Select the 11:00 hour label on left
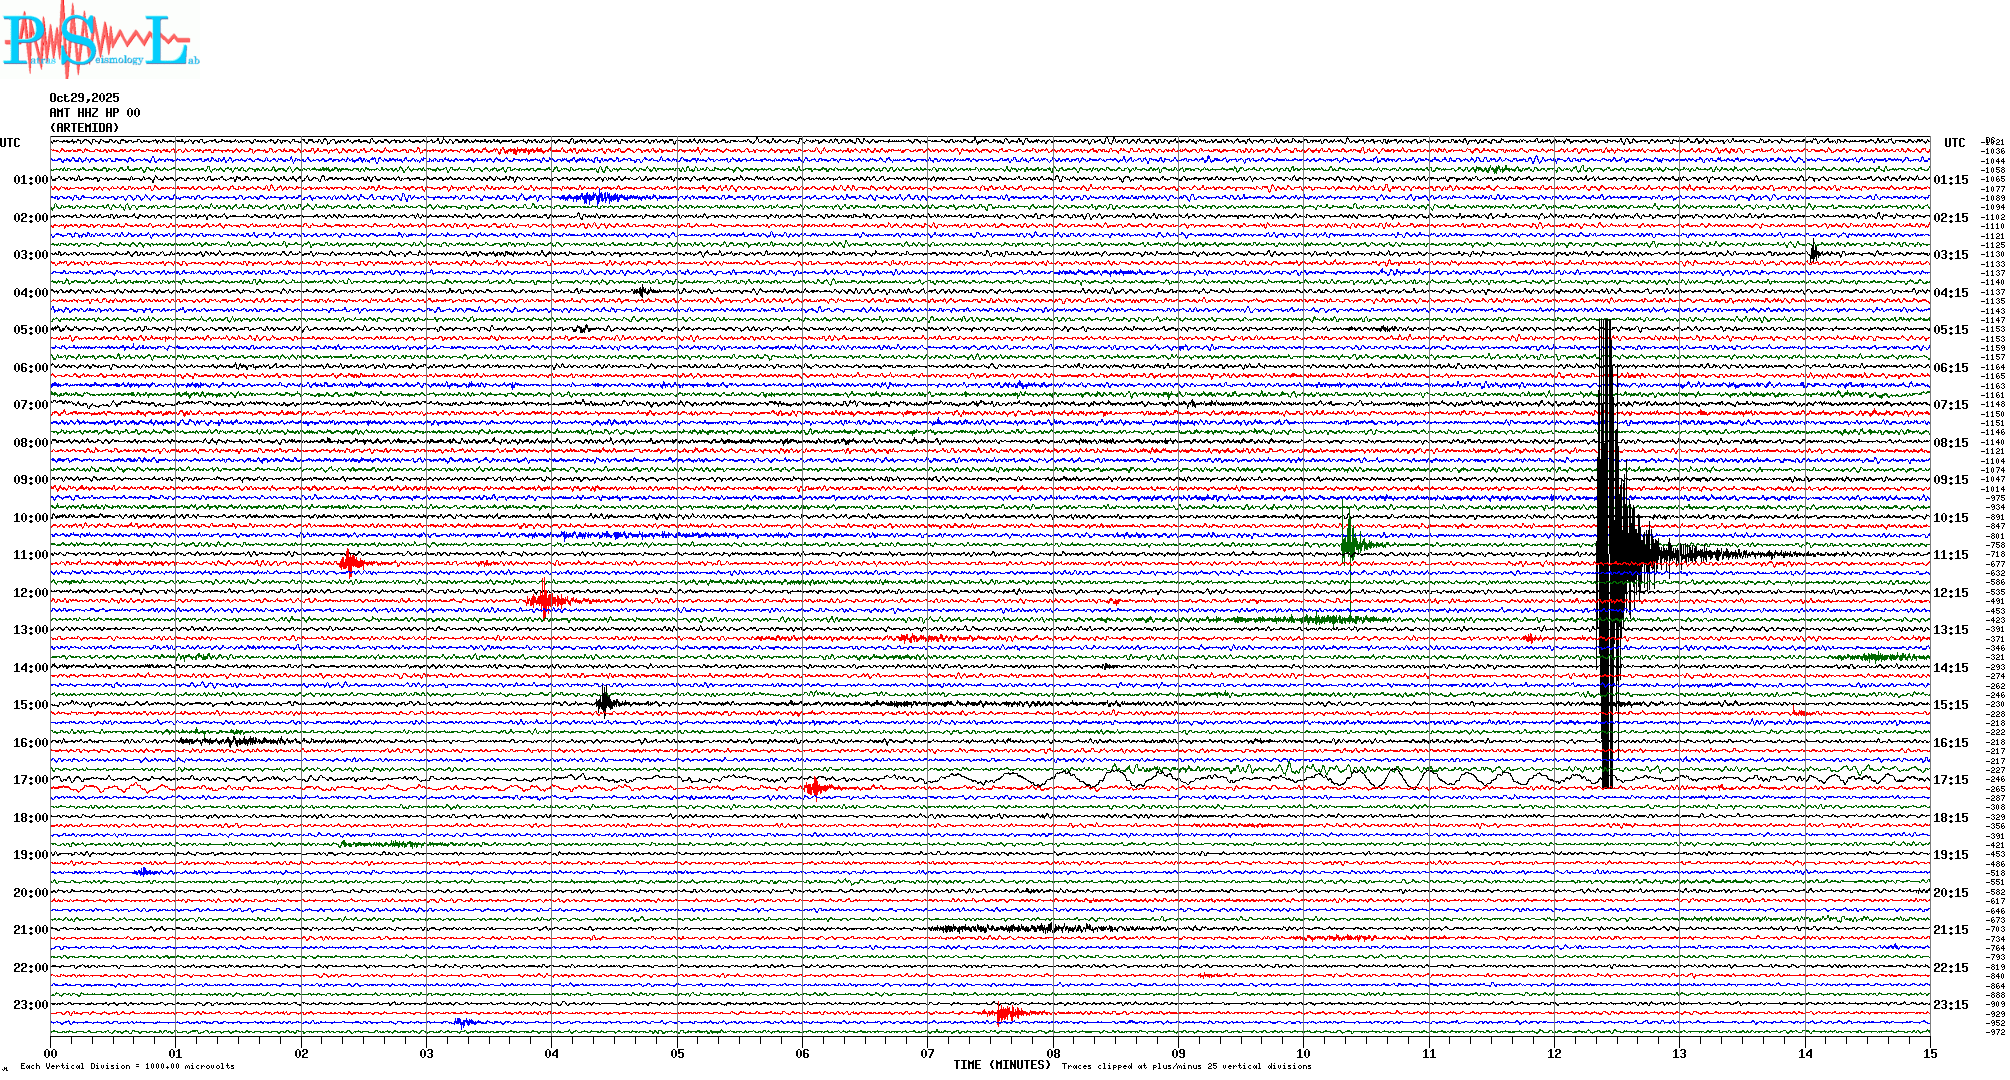This screenshot has height=1080, width=2010. point(30,555)
